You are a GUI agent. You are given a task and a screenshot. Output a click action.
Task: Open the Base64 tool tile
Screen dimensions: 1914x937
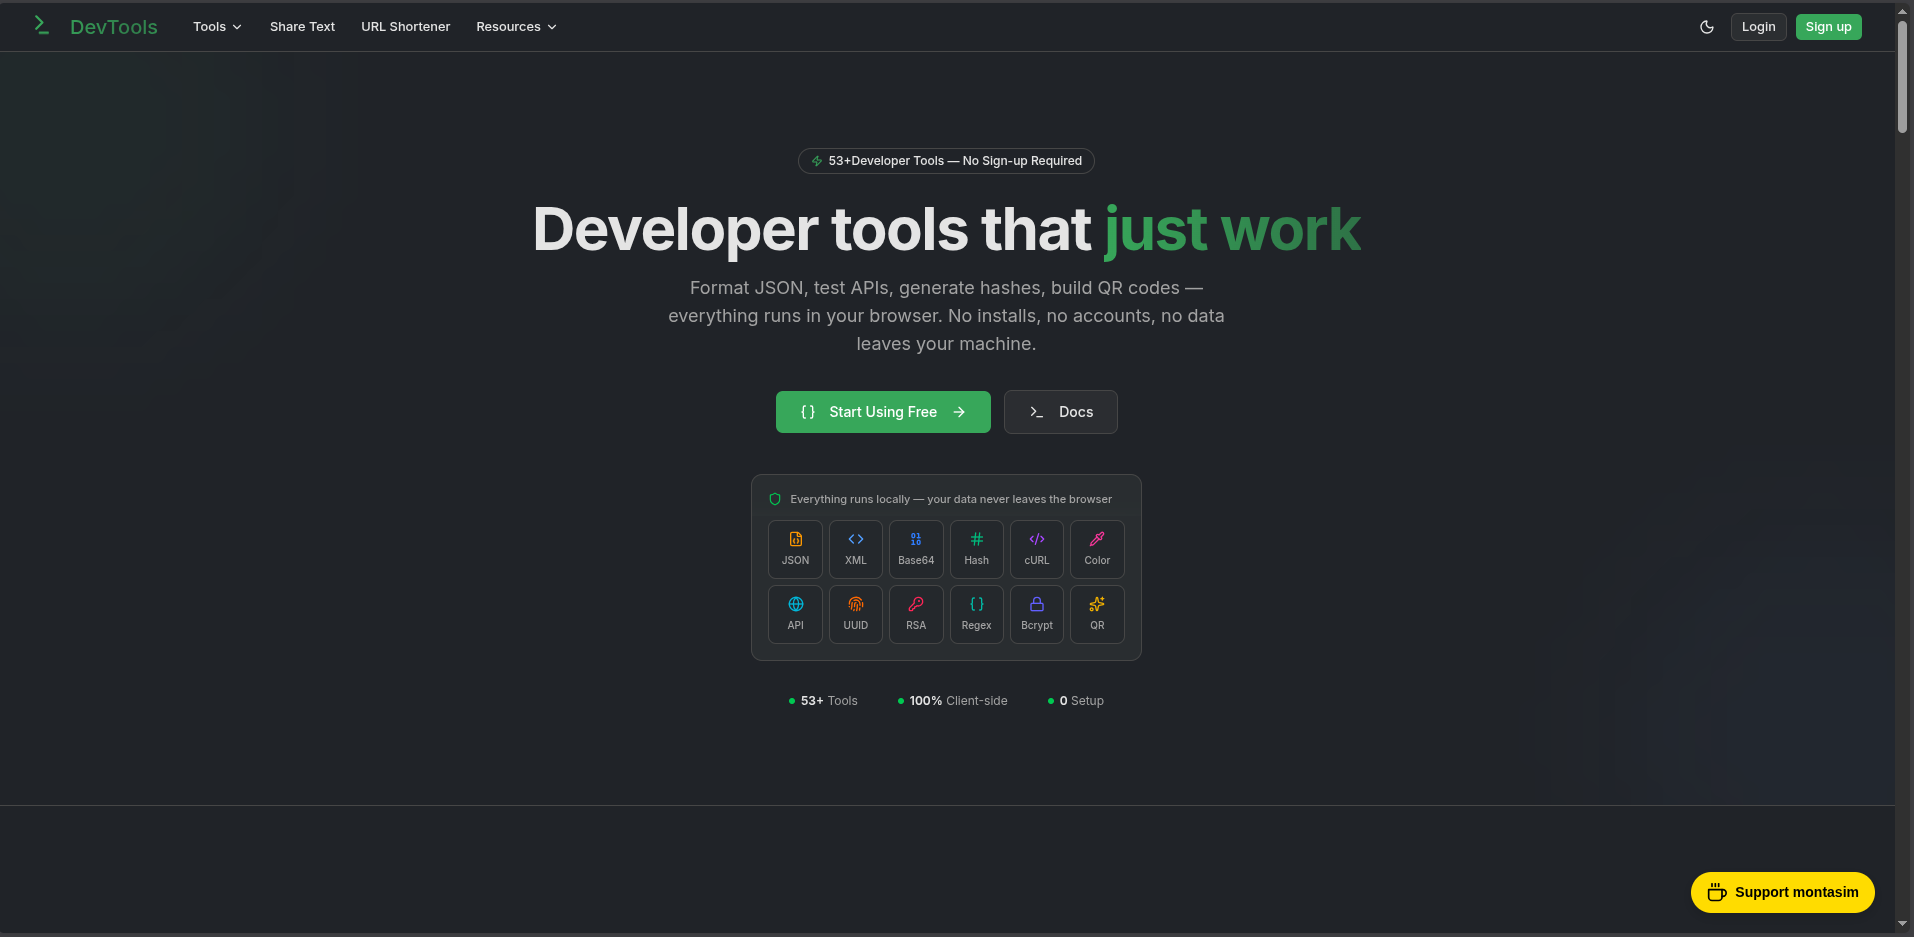click(916, 549)
